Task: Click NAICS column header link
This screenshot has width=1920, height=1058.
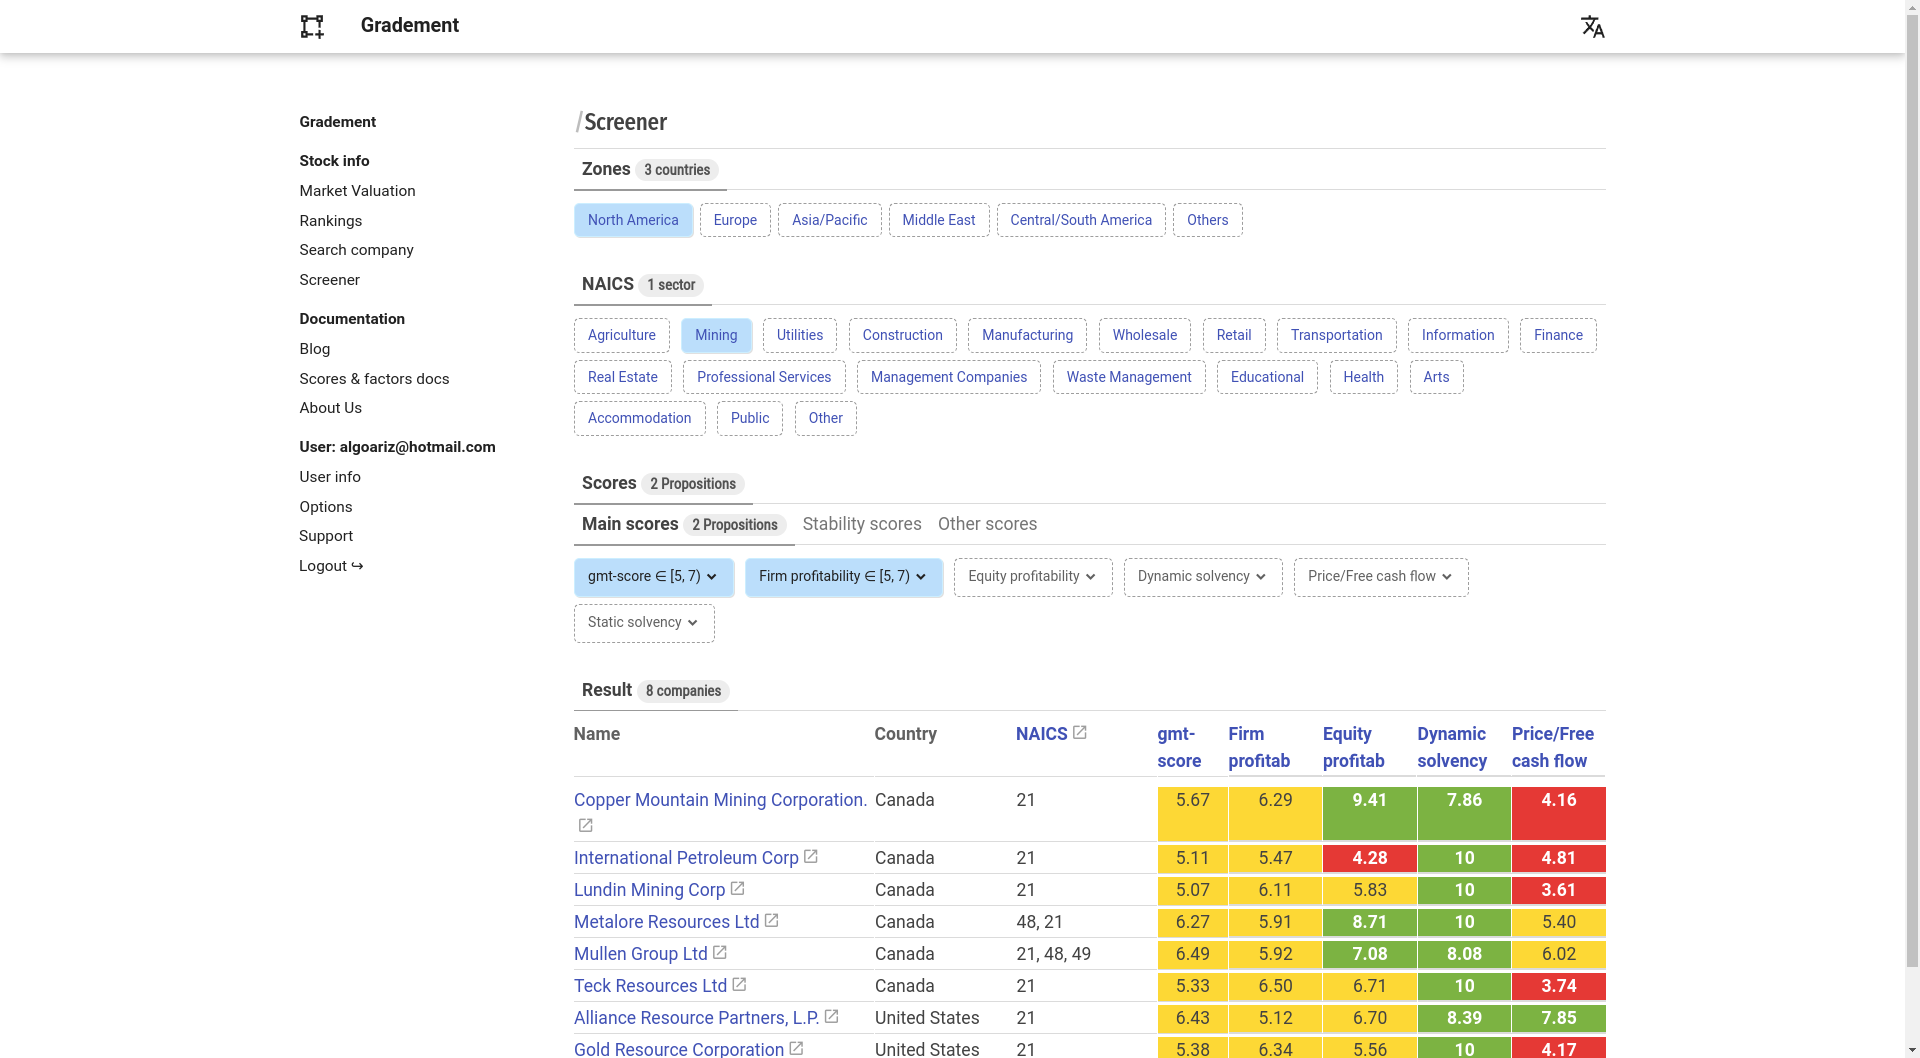Action: [x=1041, y=734]
